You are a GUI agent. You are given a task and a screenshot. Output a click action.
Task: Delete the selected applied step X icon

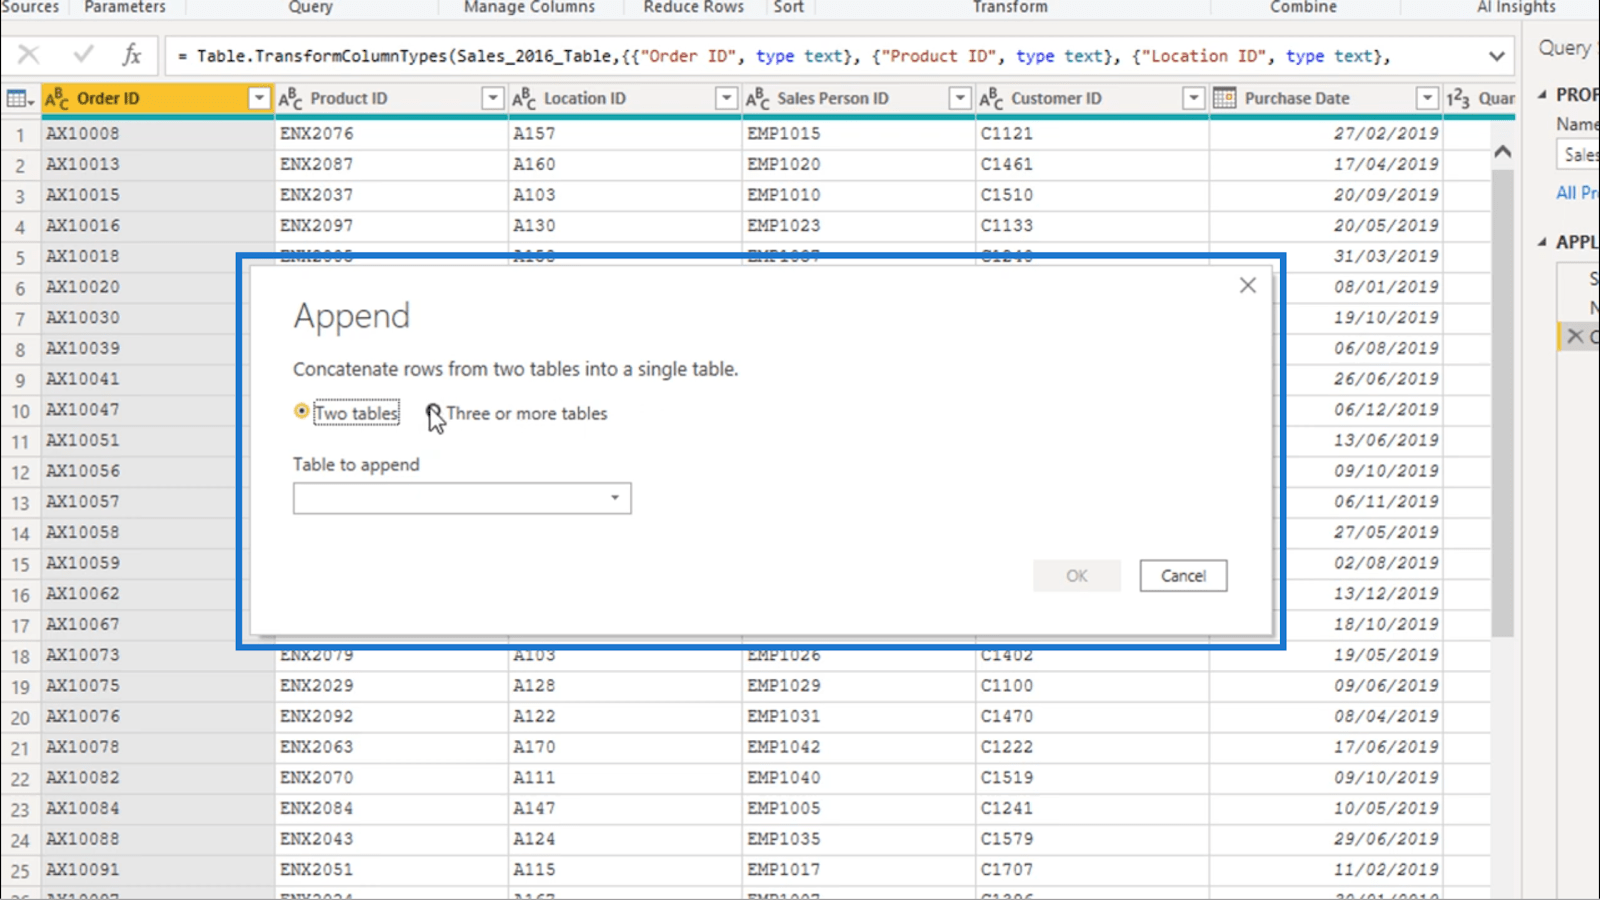point(1575,336)
